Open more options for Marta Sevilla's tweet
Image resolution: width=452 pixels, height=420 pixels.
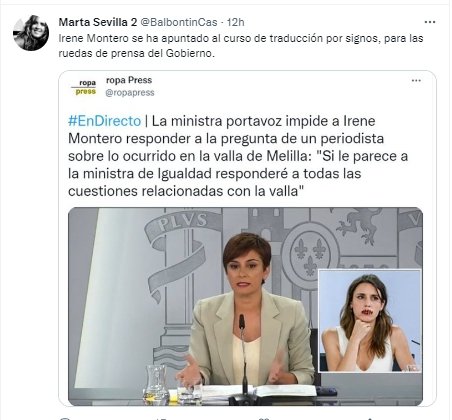(430, 22)
